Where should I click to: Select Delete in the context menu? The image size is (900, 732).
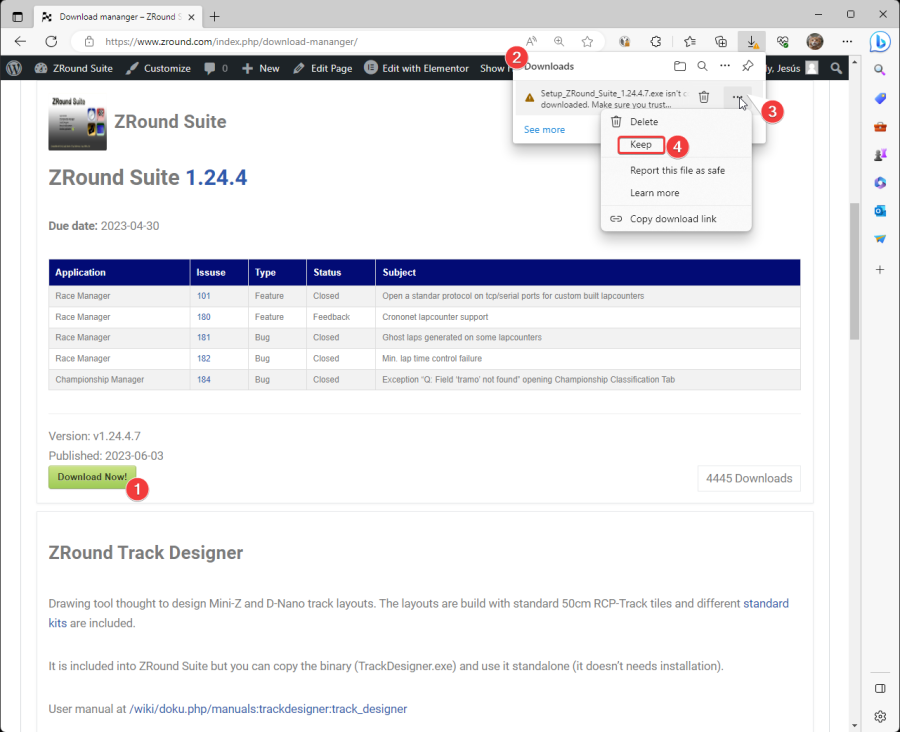(676, 122)
